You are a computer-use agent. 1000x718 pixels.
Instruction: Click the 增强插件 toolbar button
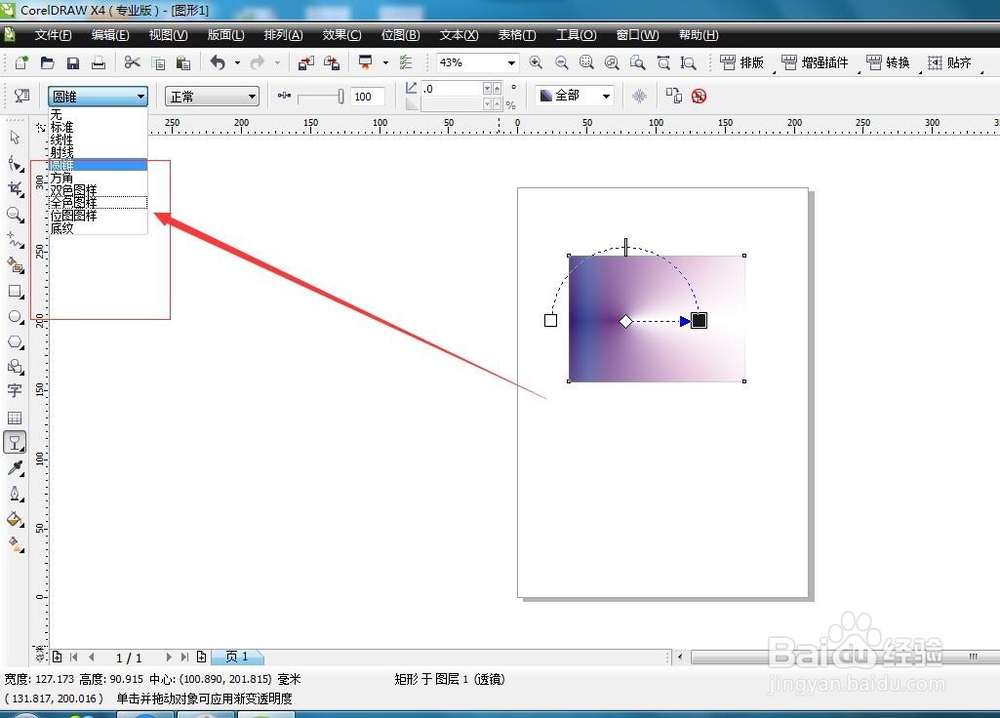815,62
